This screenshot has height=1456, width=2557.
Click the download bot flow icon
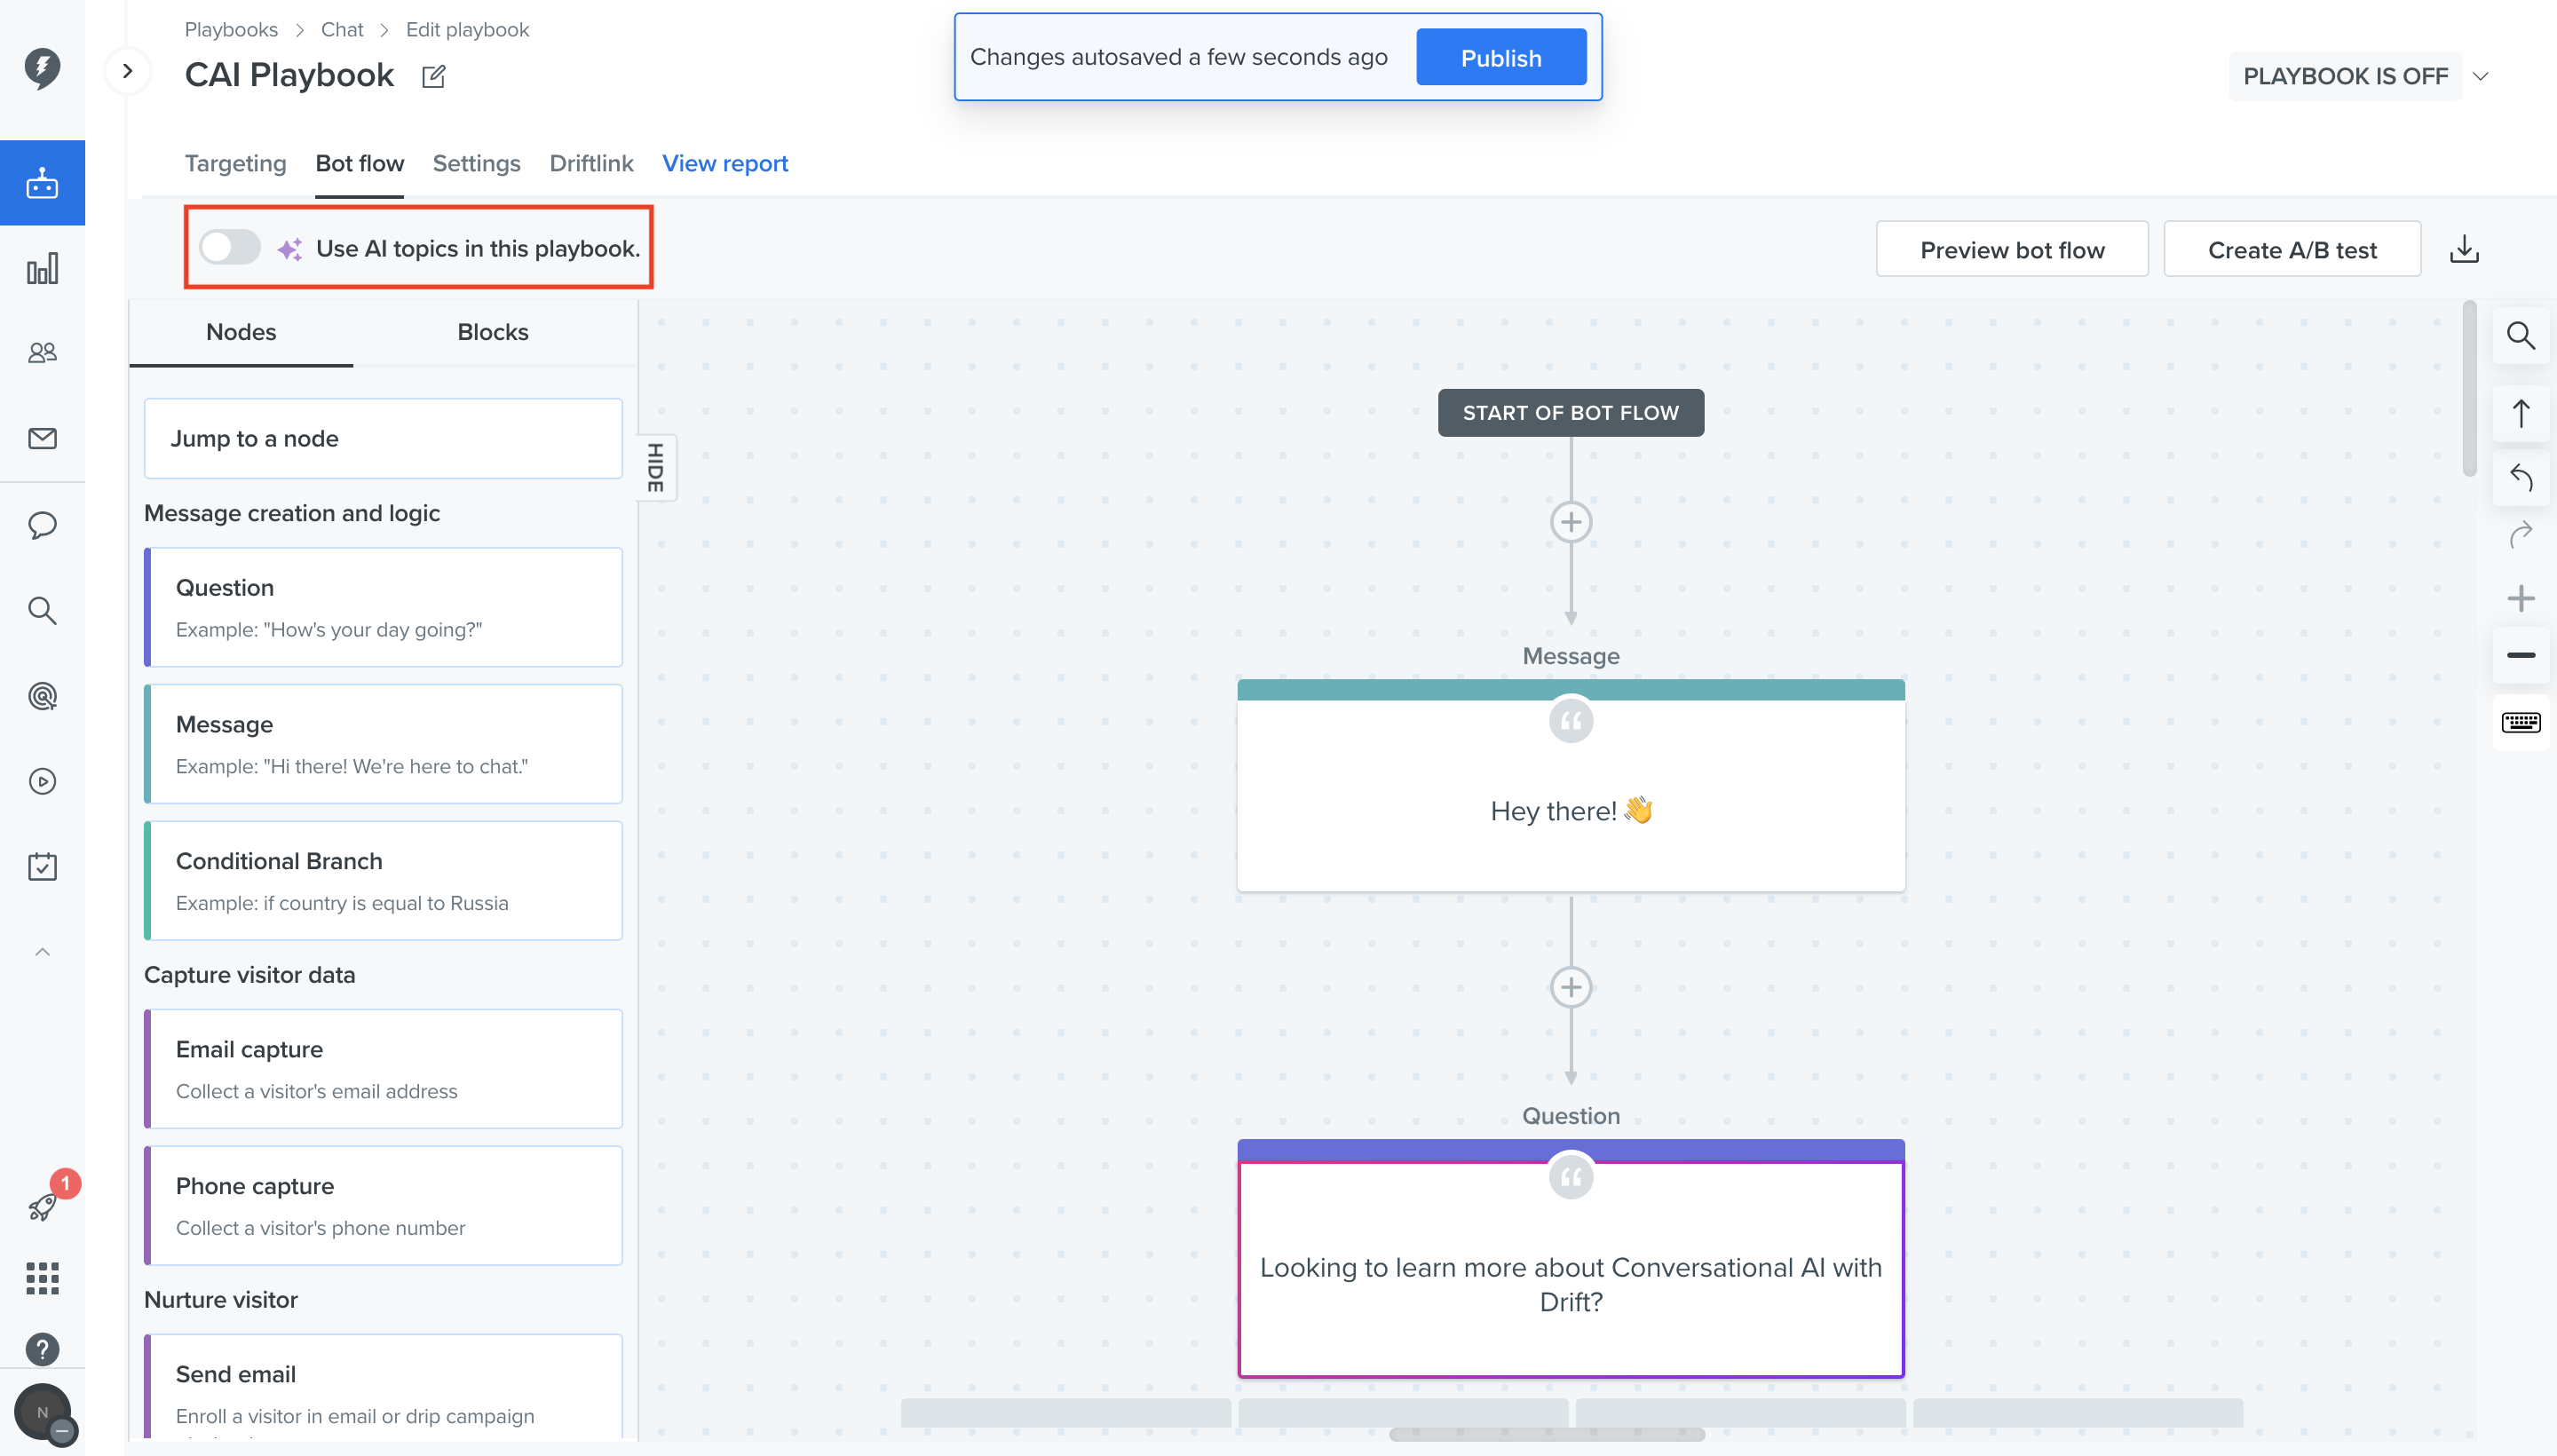pos(2464,249)
